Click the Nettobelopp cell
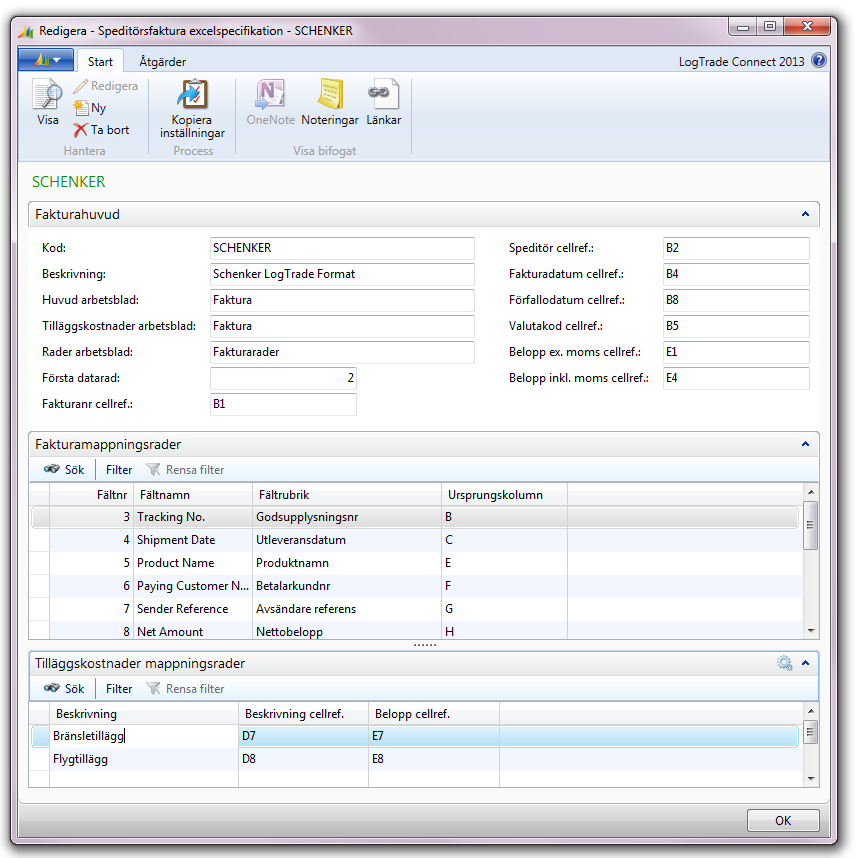The width and height of the screenshot is (859, 858). tap(347, 631)
